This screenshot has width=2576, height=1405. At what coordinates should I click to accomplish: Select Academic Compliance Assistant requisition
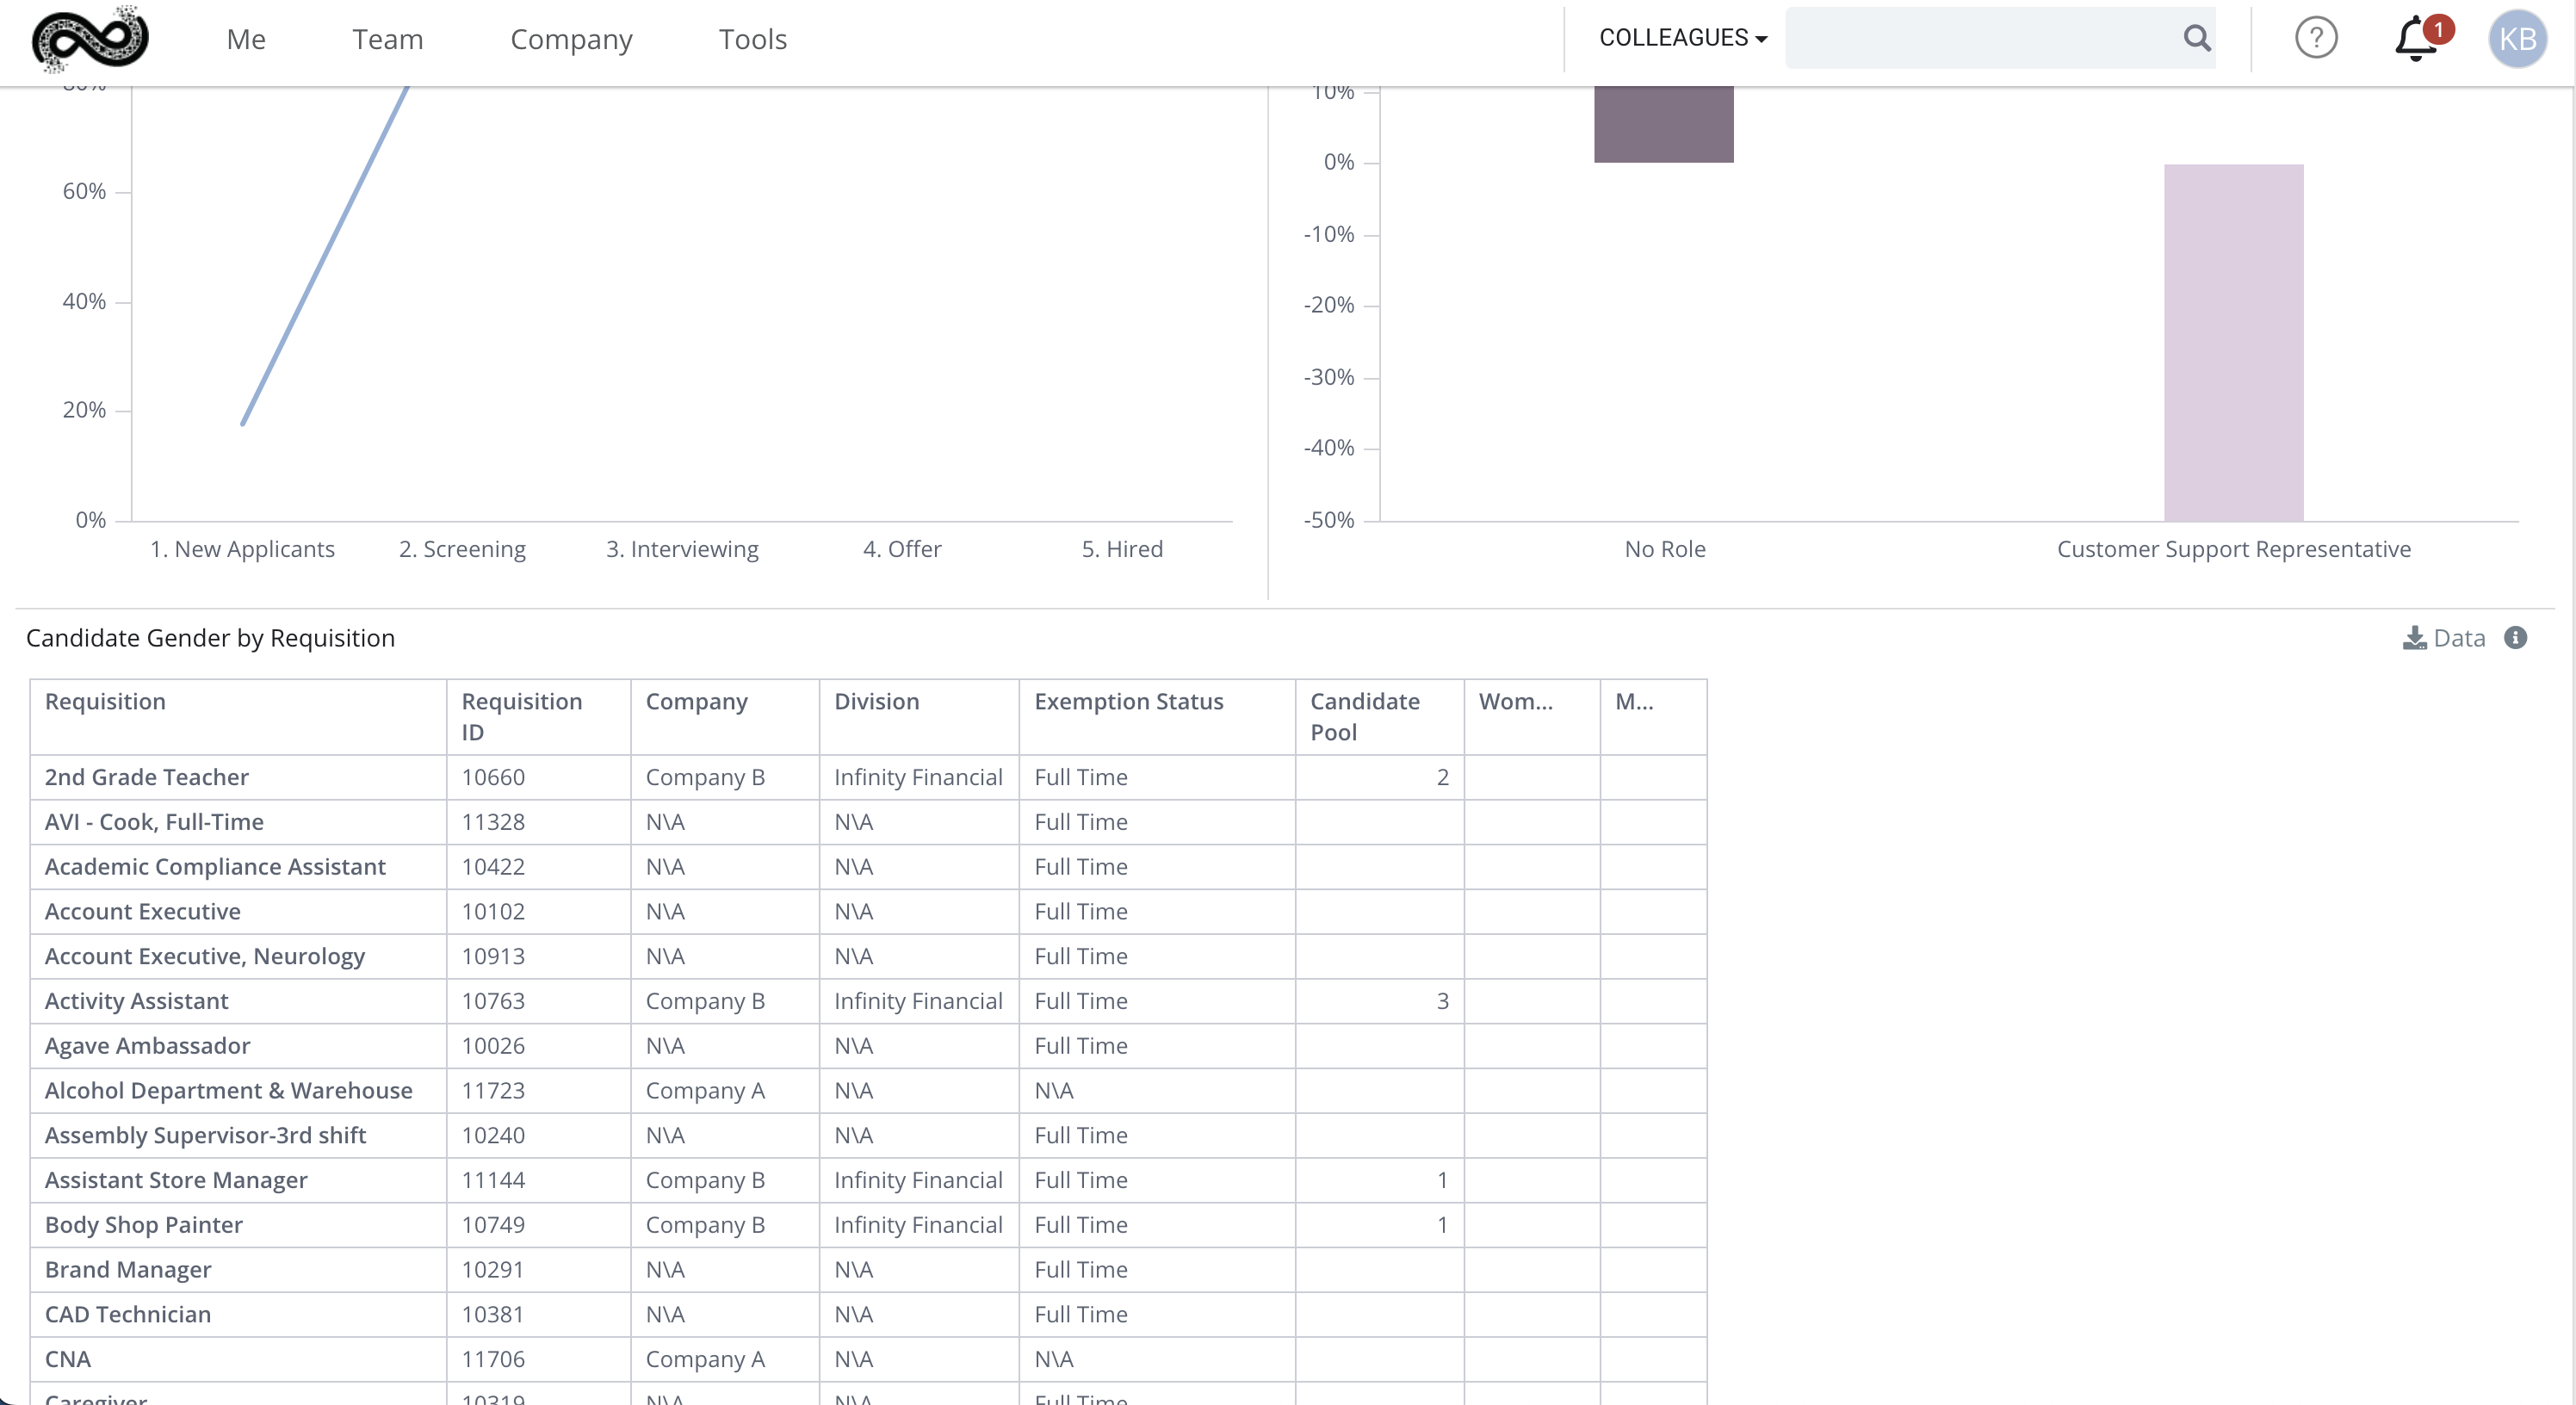(x=215, y=867)
